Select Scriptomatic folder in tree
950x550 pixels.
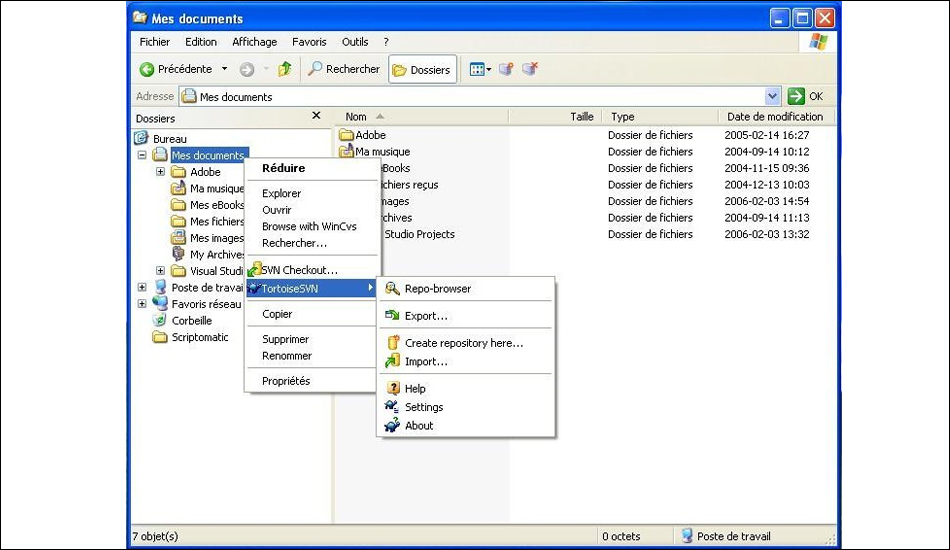pyautogui.click(x=200, y=337)
